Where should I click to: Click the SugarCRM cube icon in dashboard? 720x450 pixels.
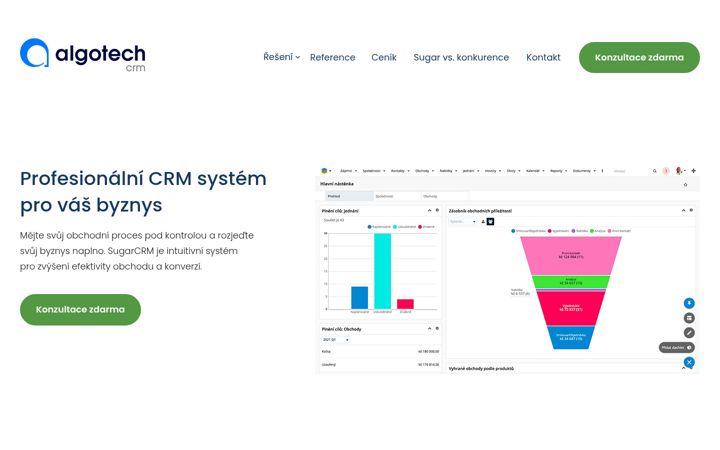click(x=324, y=170)
